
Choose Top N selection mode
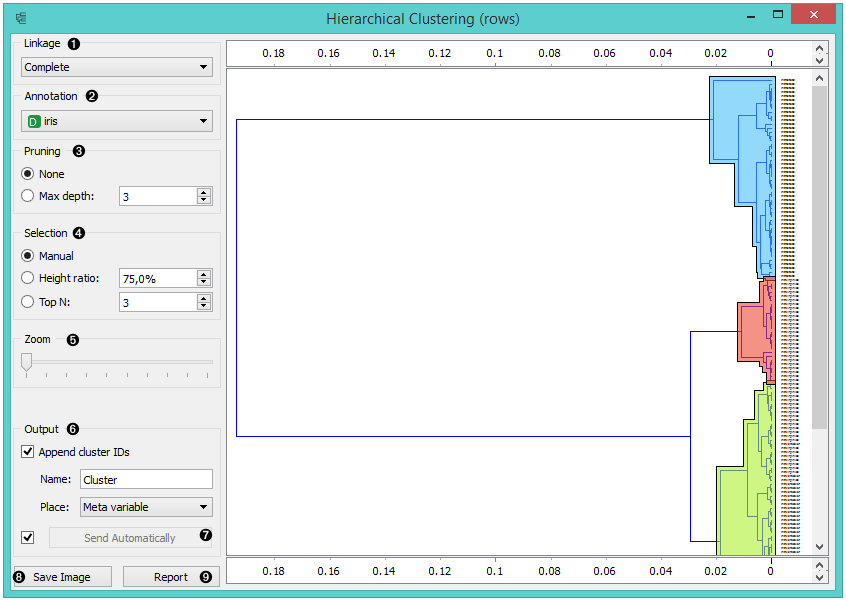coord(29,301)
